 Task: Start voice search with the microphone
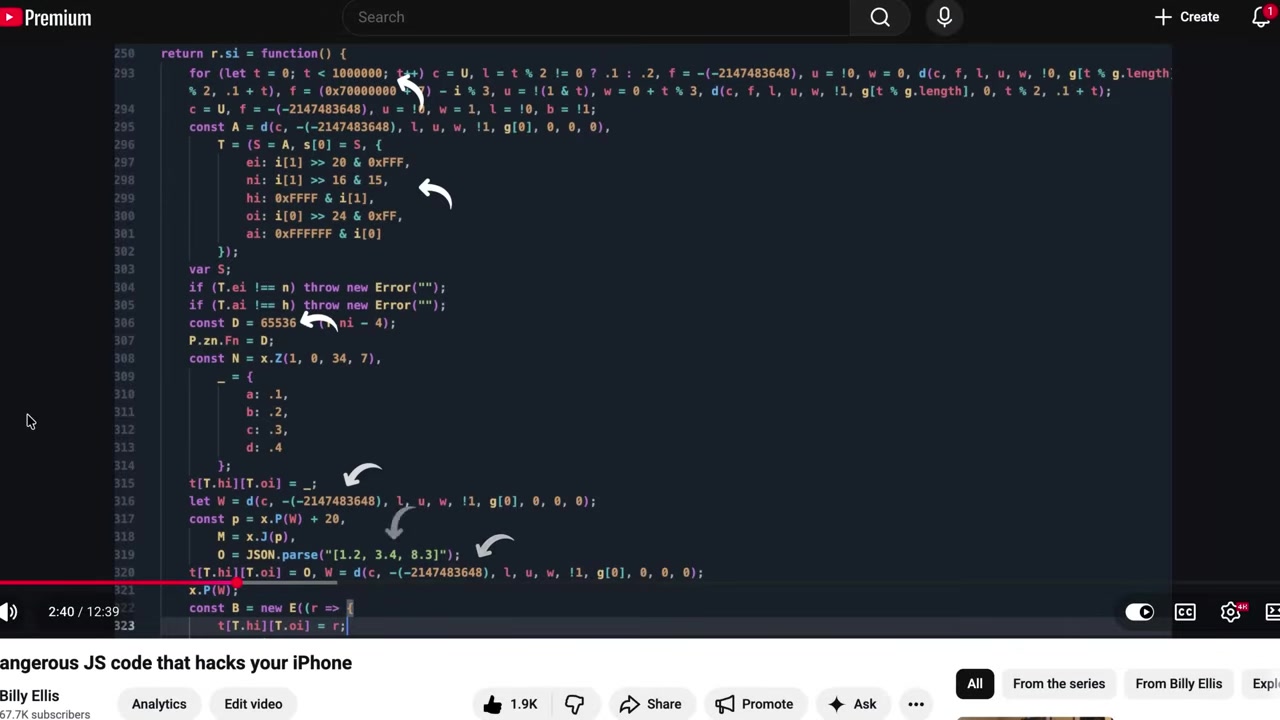[x=944, y=17]
